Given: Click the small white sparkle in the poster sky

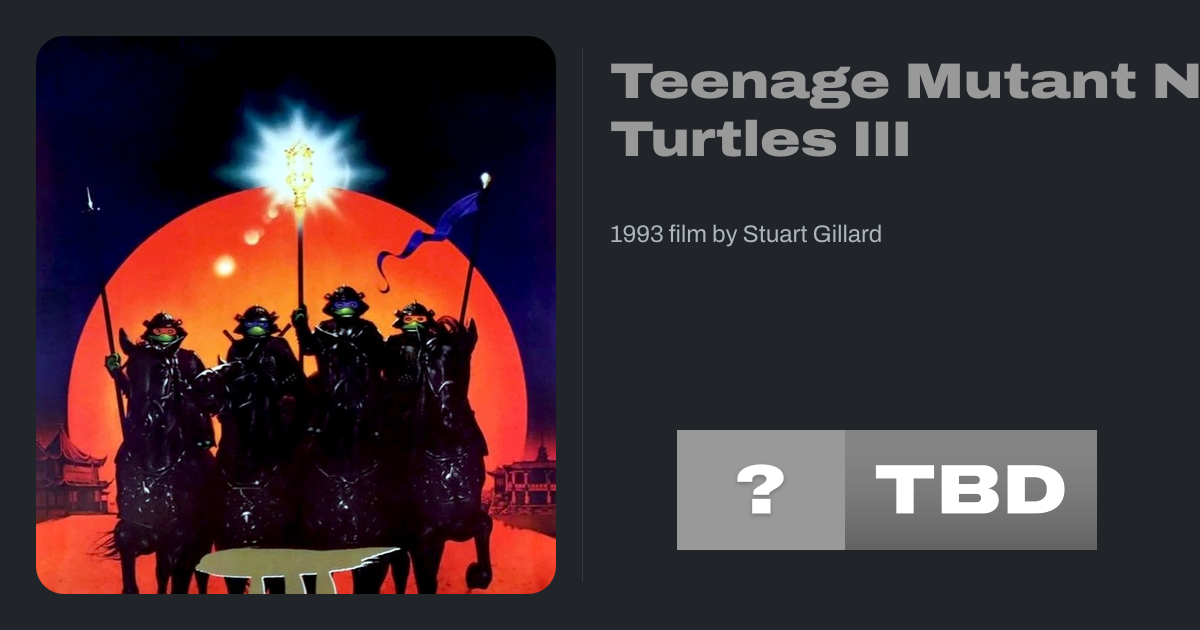Looking at the screenshot, I should click(x=92, y=201).
